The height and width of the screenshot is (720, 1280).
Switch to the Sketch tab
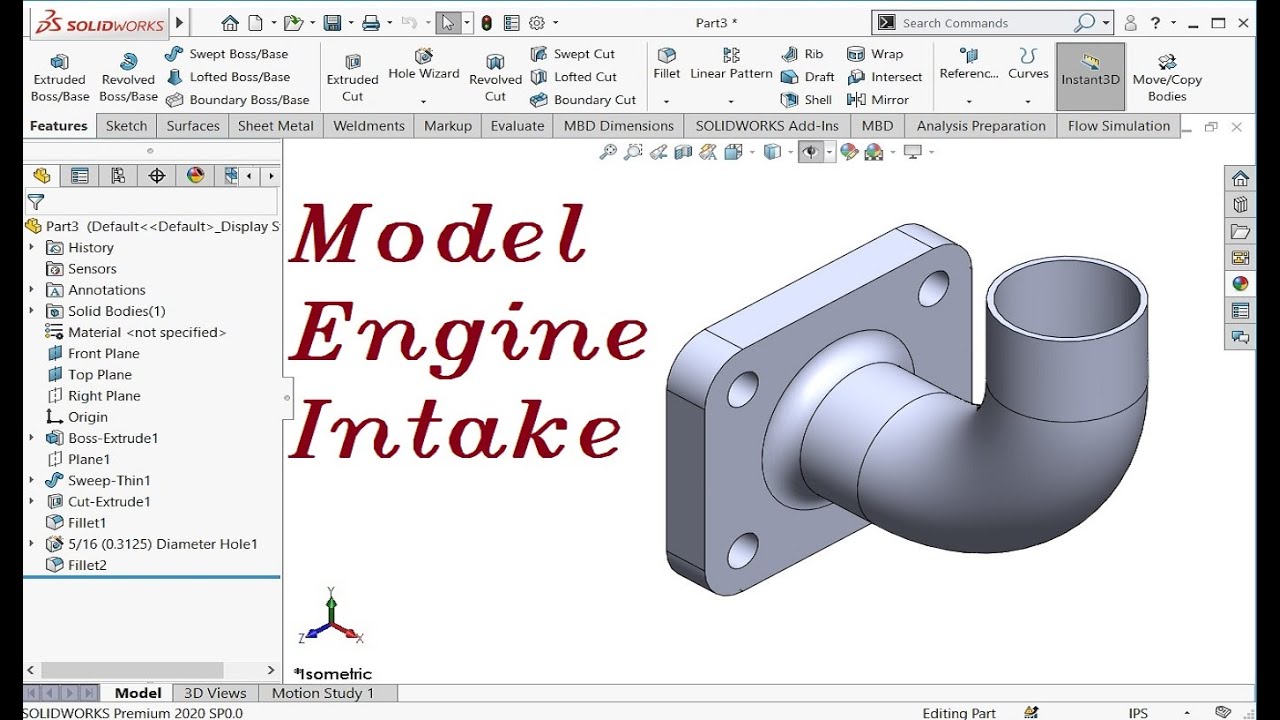coord(126,126)
